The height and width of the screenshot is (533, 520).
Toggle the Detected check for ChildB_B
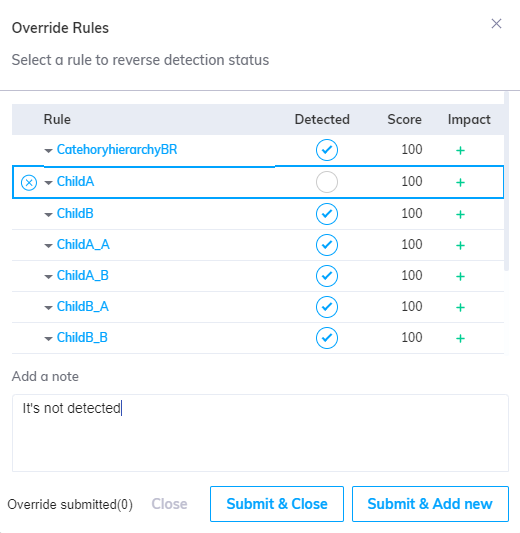(327, 338)
